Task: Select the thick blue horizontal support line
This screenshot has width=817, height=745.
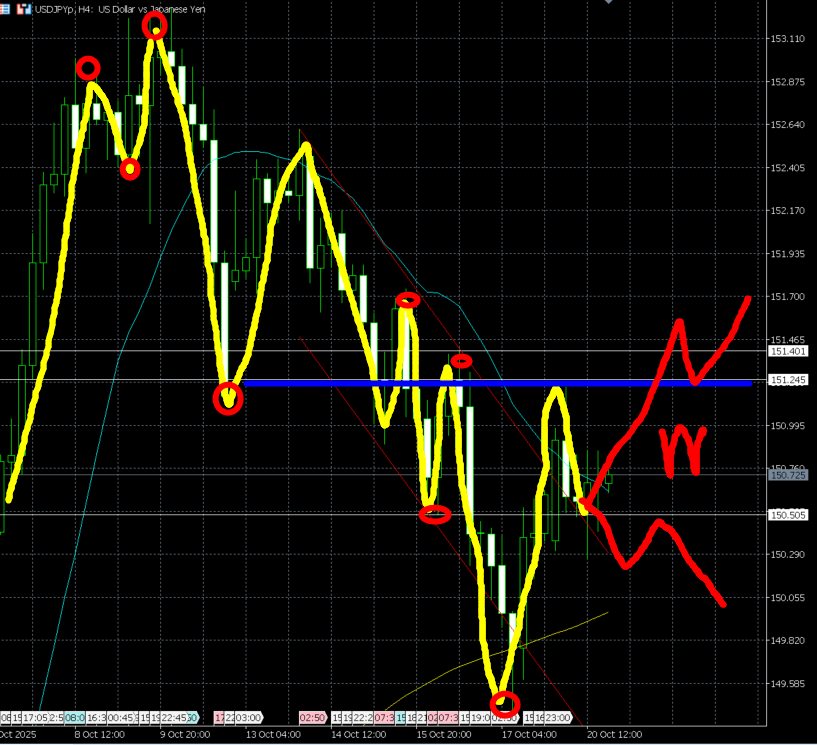Action: [x=500, y=382]
